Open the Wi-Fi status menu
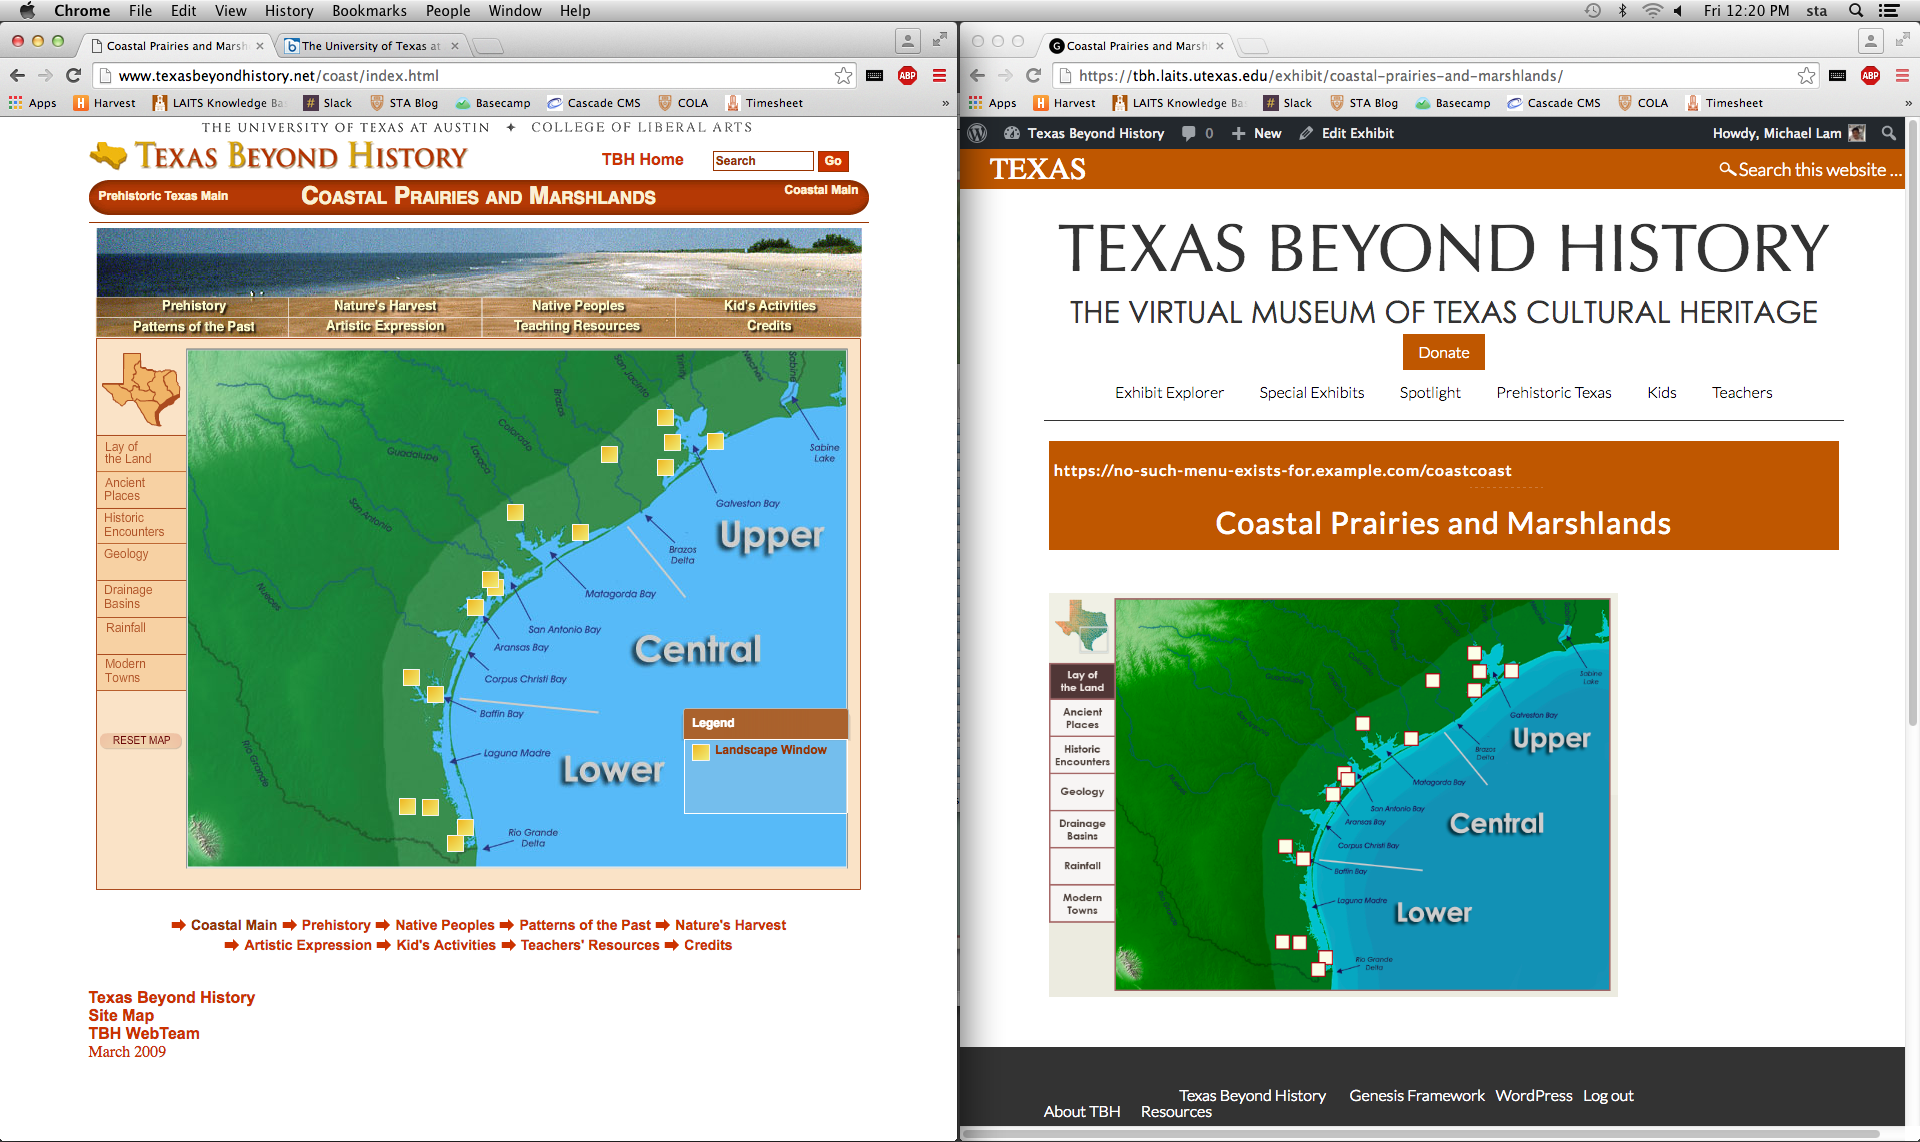Screen dimensions: 1920x1142 click(1652, 11)
